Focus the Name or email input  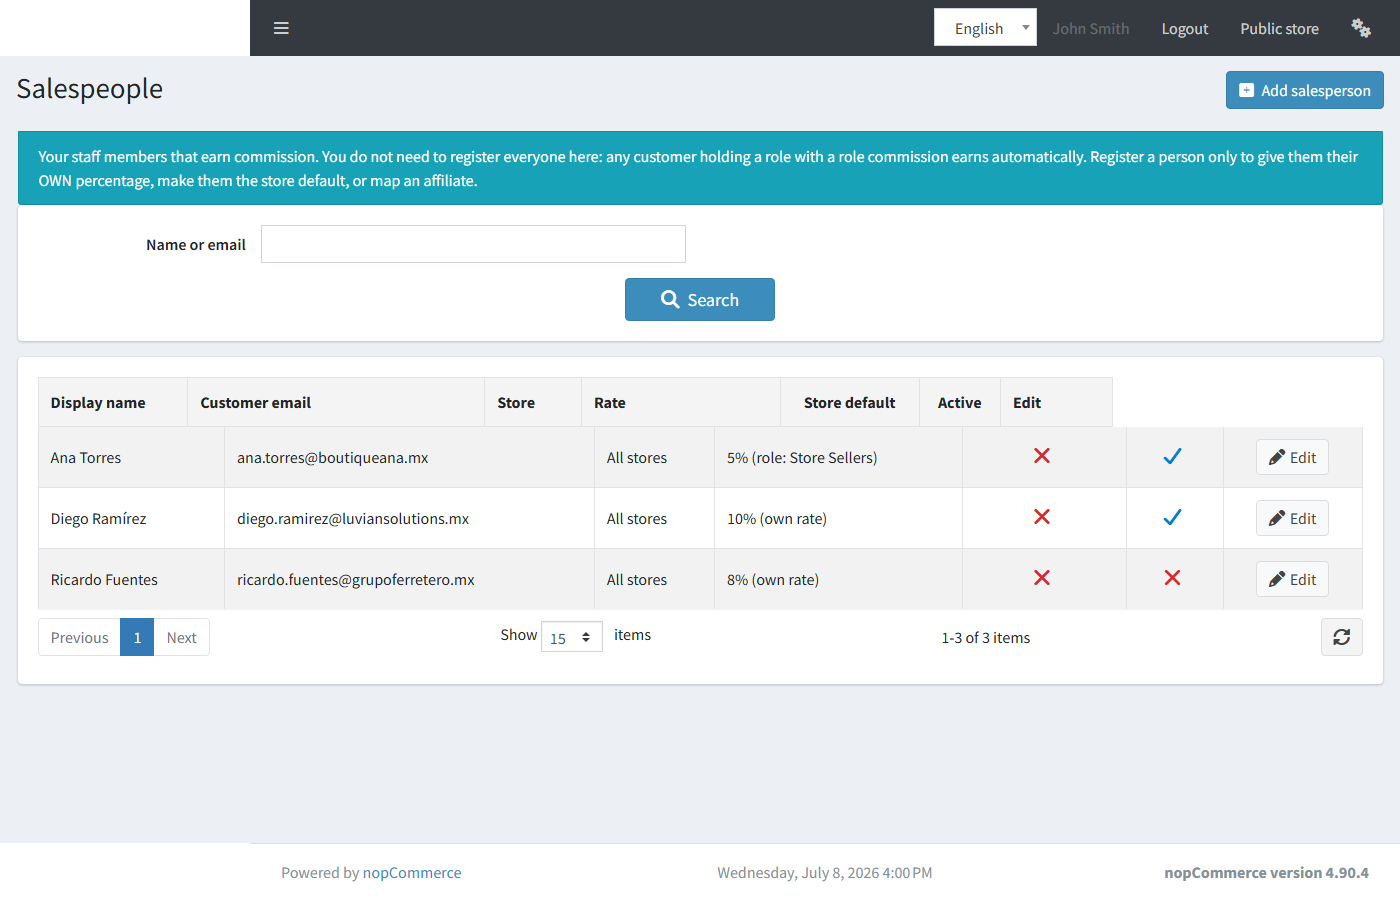473,244
